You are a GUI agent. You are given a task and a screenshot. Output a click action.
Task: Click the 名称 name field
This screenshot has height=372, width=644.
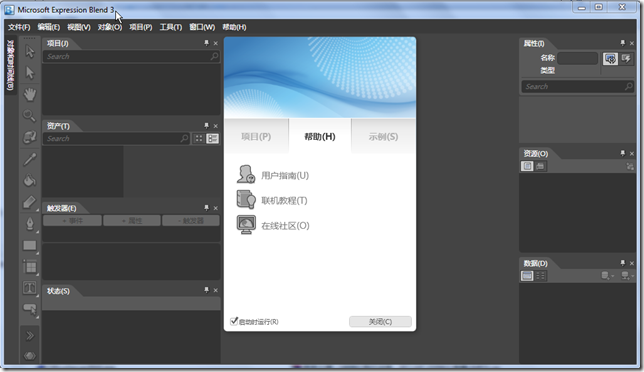click(x=577, y=58)
